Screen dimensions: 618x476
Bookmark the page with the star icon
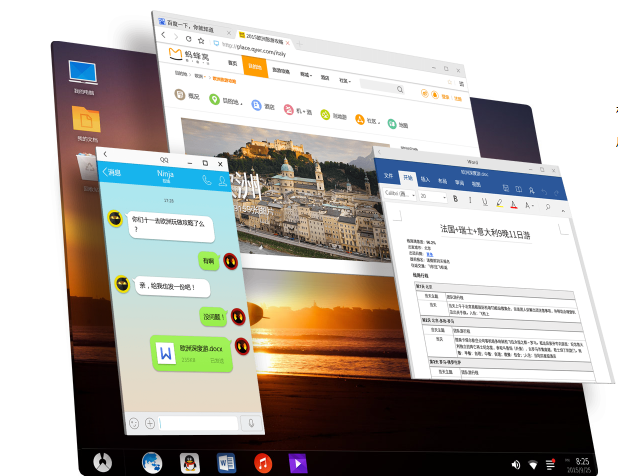tap(201, 41)
